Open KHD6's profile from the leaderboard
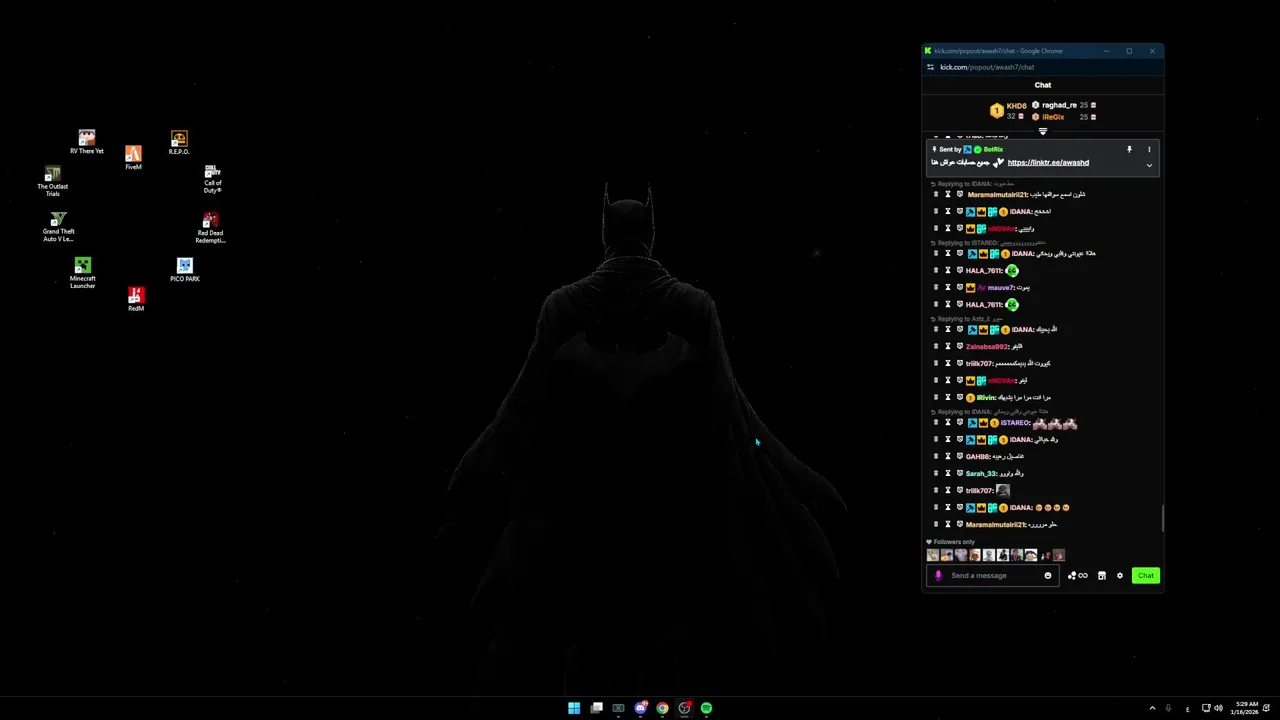 1016,106
